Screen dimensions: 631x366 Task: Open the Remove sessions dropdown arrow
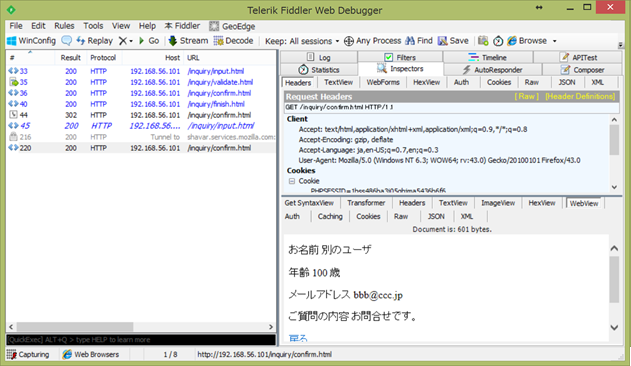pos(131,41)
